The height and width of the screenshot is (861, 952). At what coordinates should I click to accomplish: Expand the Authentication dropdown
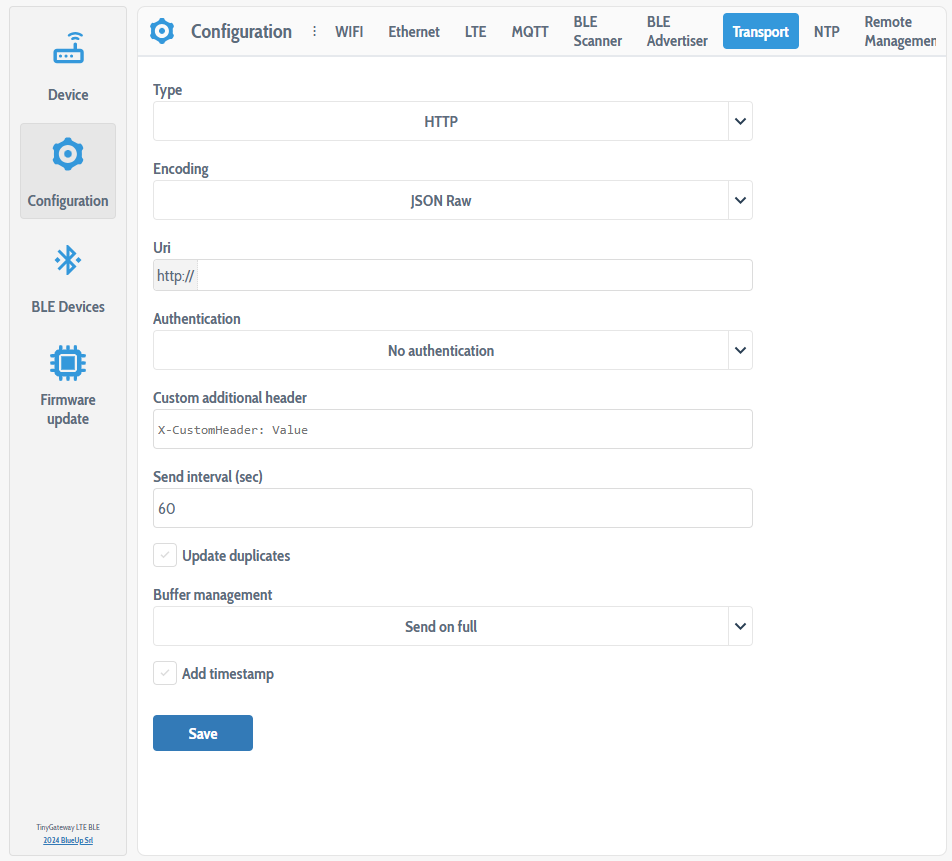point(452,350)
